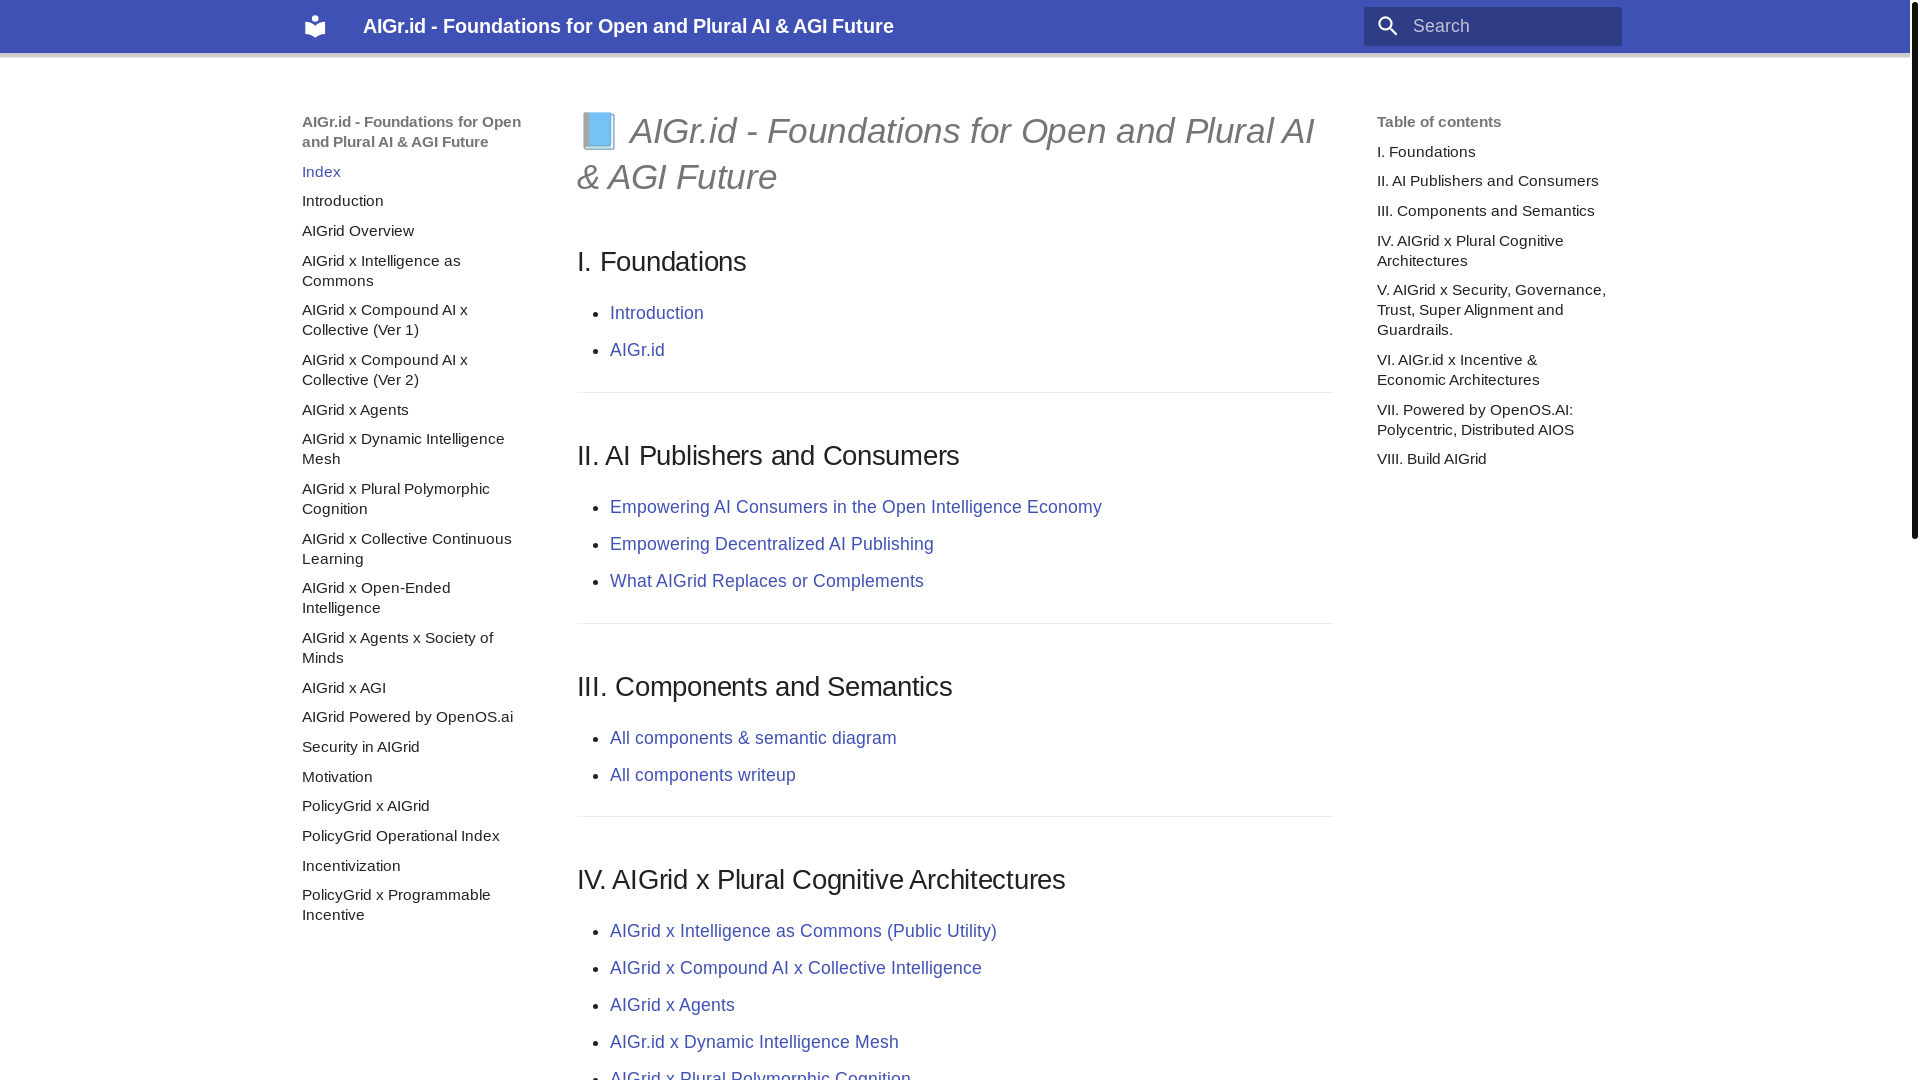The image size is (1920, 1080).
Task: Jump to VII. Powered by OpenOS.AI section
Action: 1475,420
